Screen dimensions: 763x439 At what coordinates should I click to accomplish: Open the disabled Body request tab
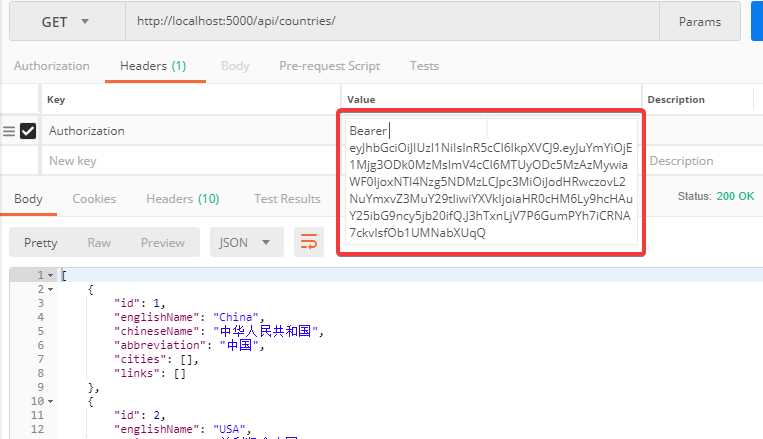(235, 66)
